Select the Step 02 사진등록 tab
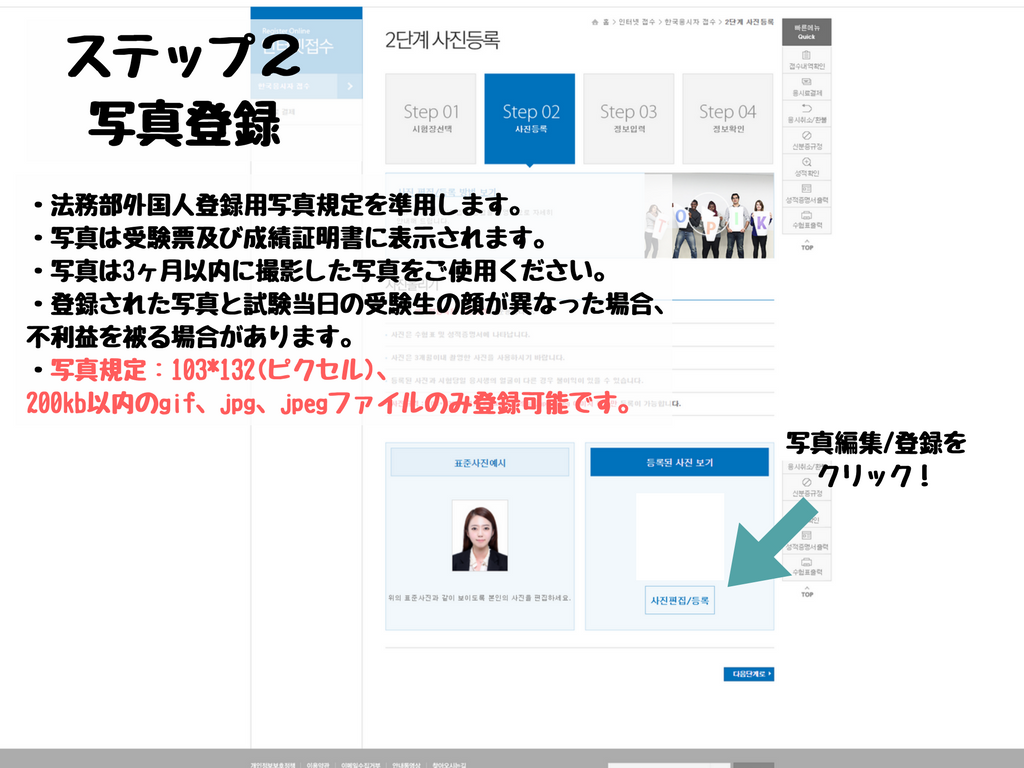Image resolution: width=1024 pixels, height=768 pixels. tap(530, 118)
